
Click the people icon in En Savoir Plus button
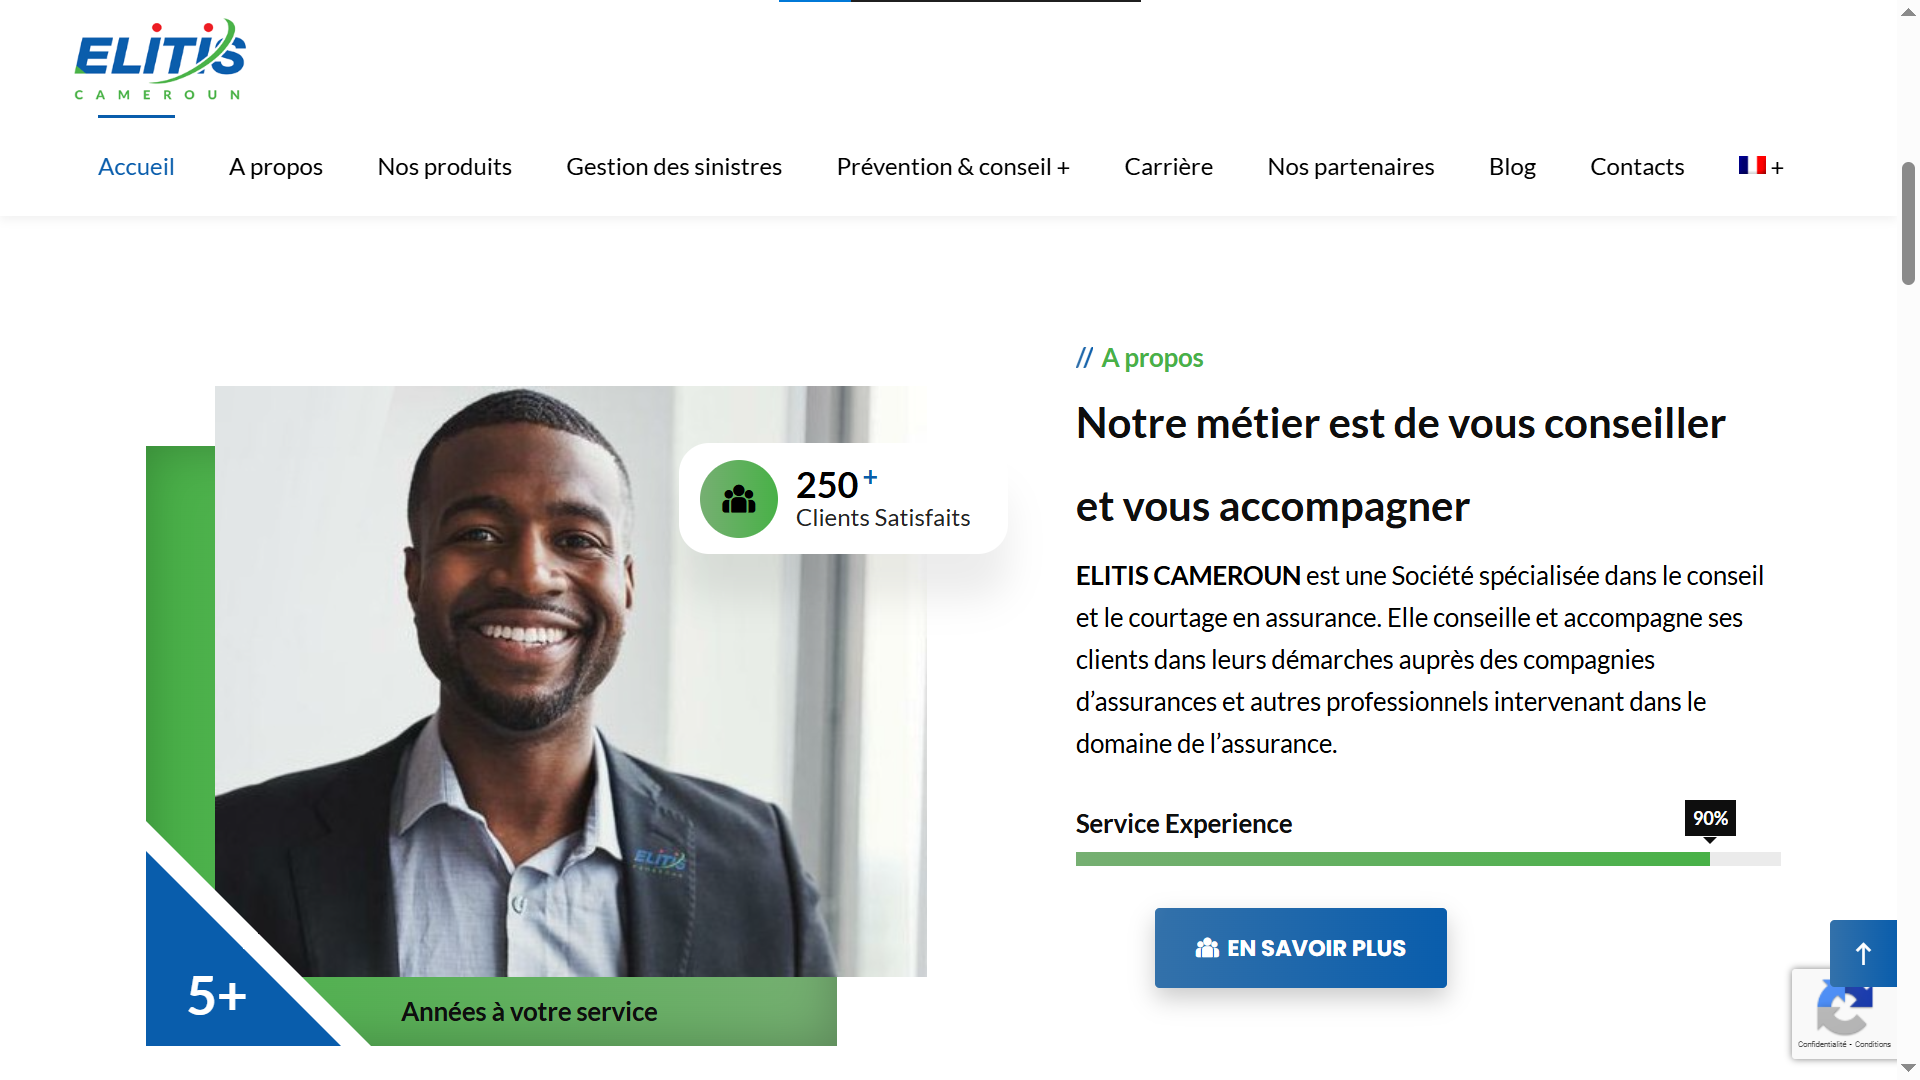tap(1207, 948)
